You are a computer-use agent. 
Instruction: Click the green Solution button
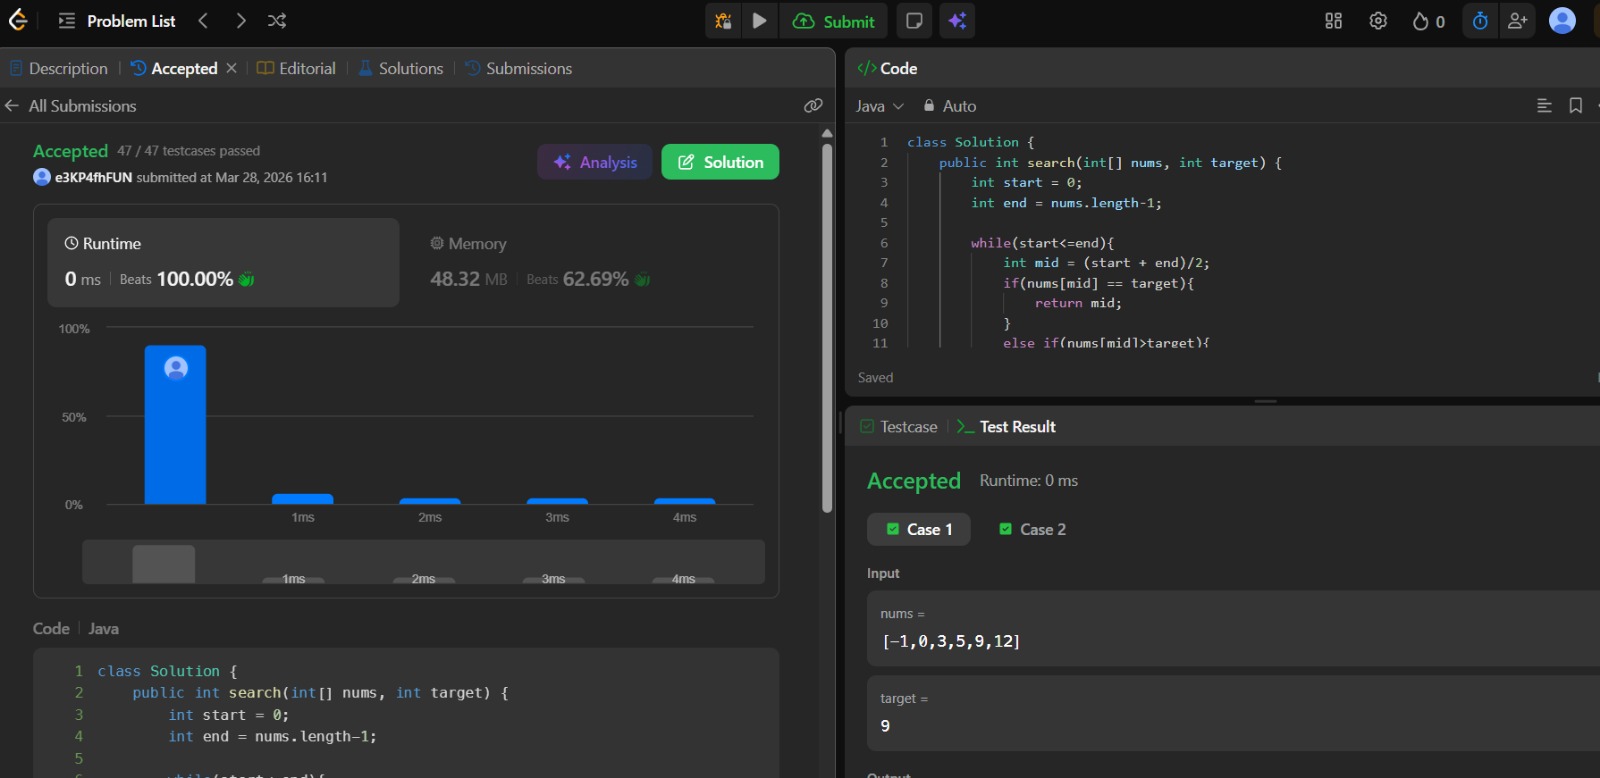pos(720,162)
